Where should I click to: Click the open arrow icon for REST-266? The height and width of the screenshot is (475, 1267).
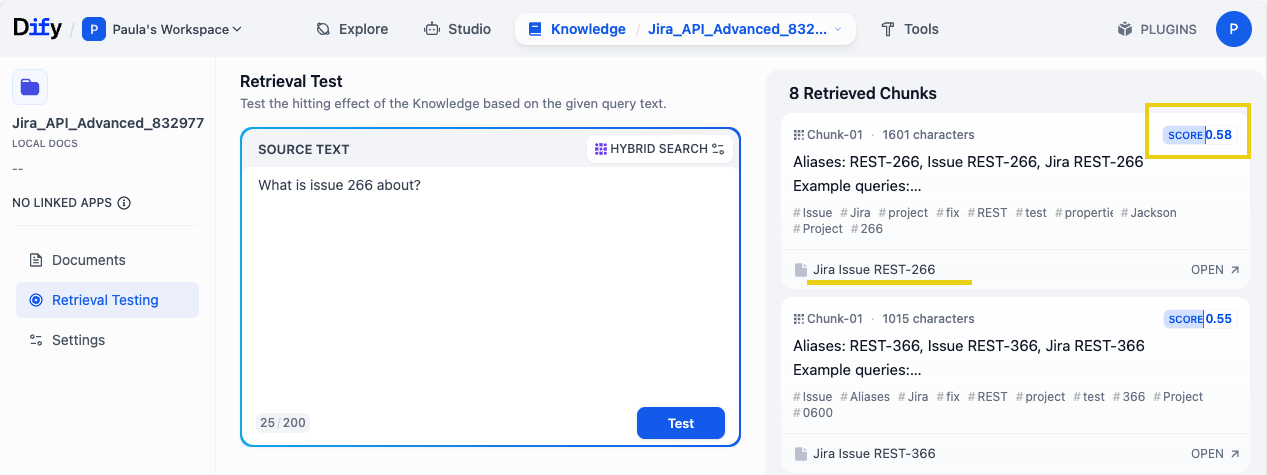click(1235, 270)
